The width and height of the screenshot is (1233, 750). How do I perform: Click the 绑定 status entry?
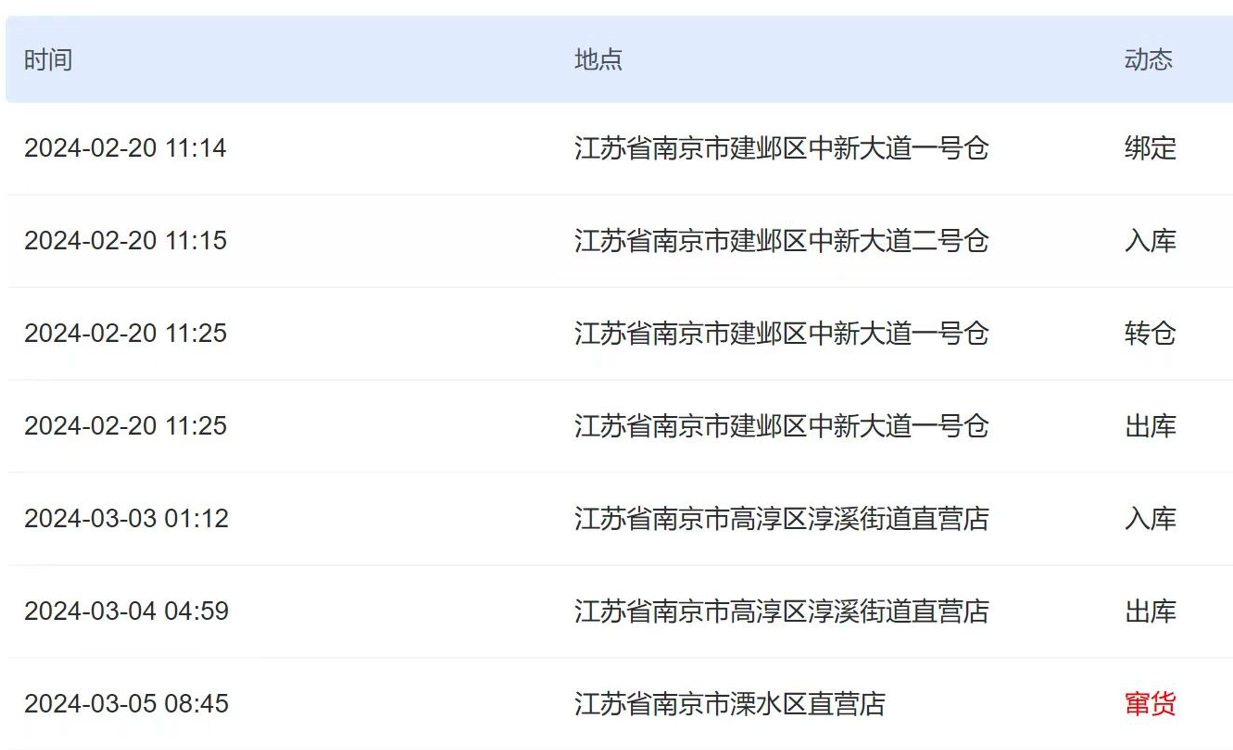(1150, 149)
